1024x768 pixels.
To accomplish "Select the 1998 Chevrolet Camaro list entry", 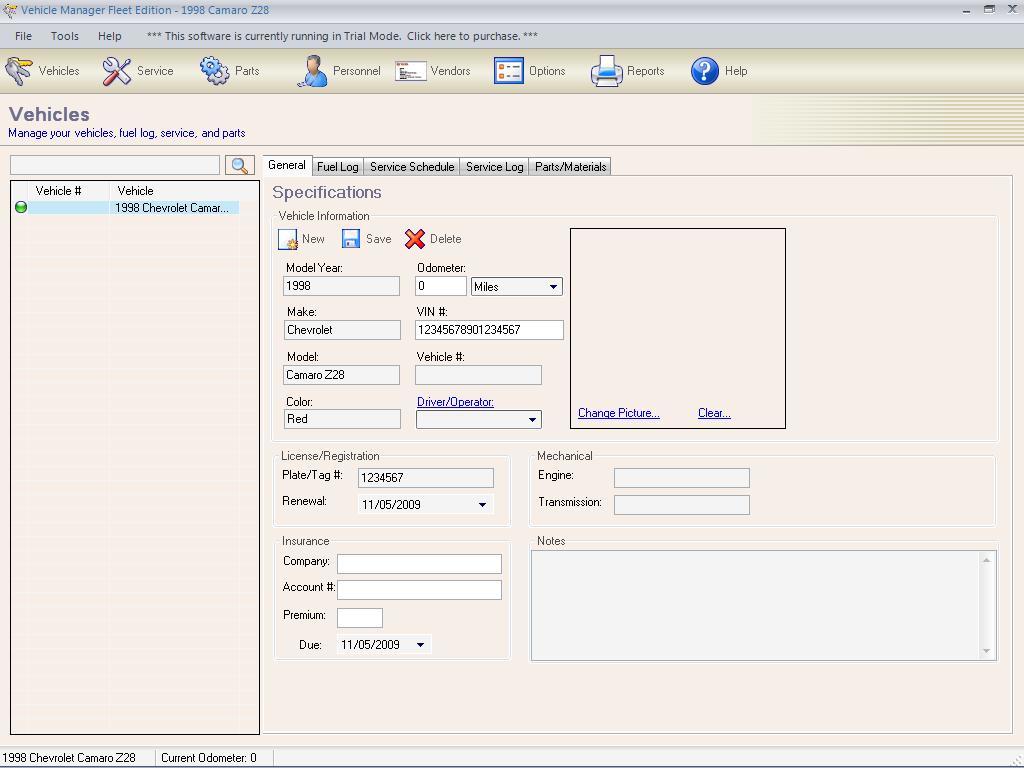I will click(174, 208).
